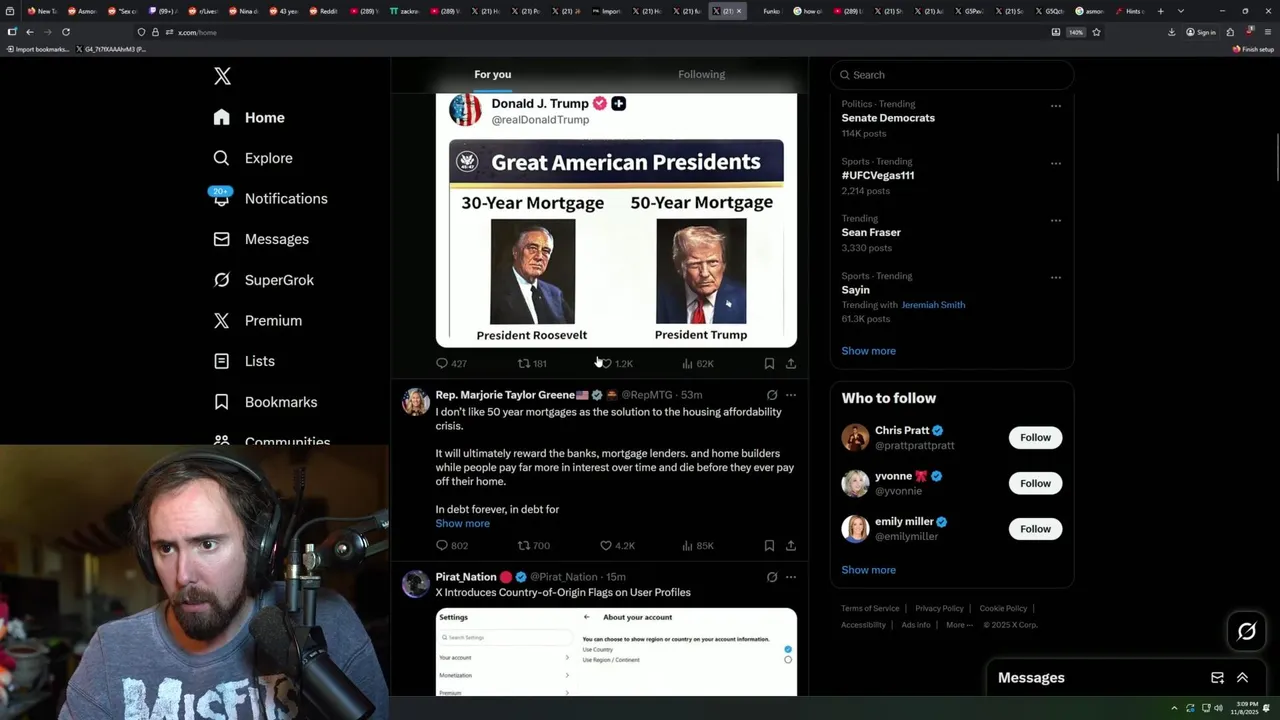This screenshot has width=1280, height=720.
Task: Click Donald J. Trump's profile avatar
Action: point(465,109)
